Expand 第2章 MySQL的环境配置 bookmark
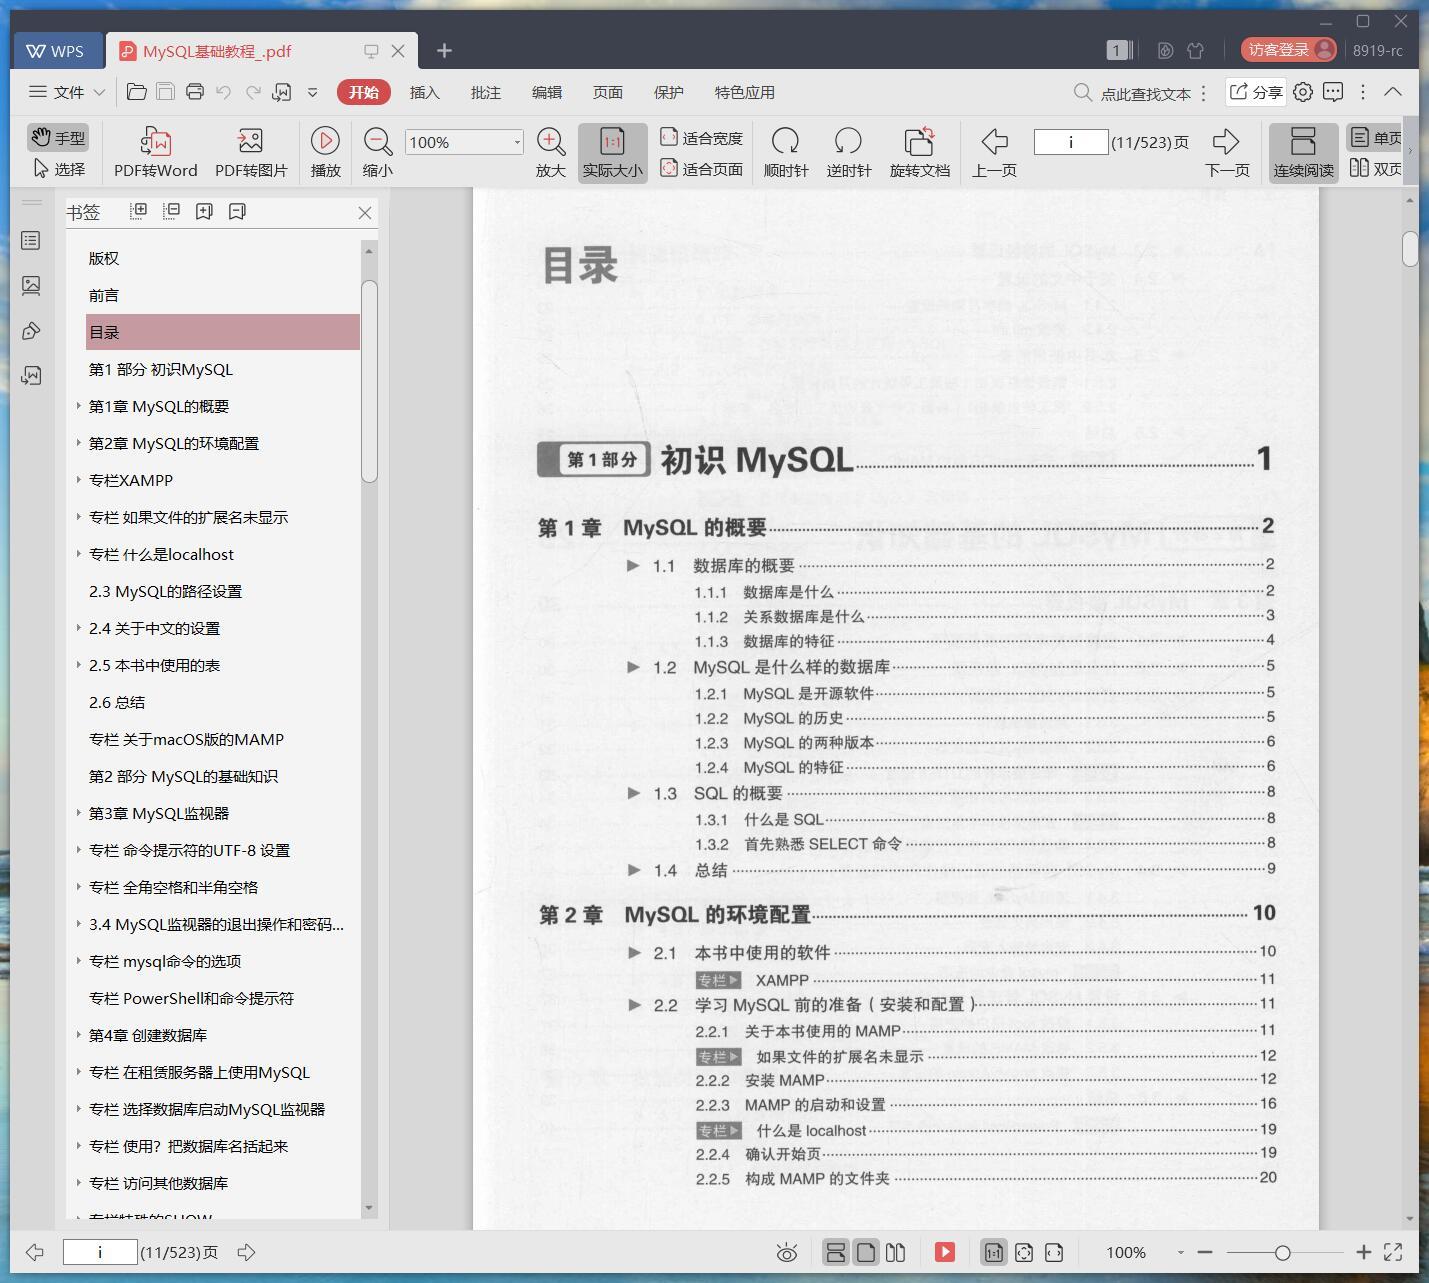This screenshot has width=1429, height=1283. pos(79,443)
